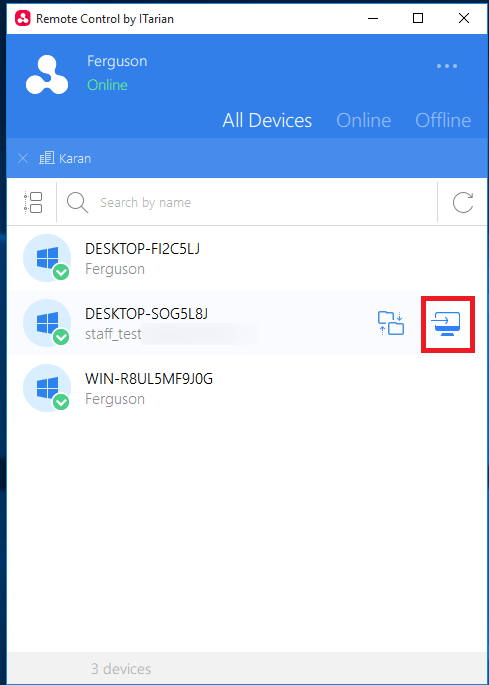489x685 pixels.
Task: Switch to the Online tab
Action: click(x=364, y=120)
